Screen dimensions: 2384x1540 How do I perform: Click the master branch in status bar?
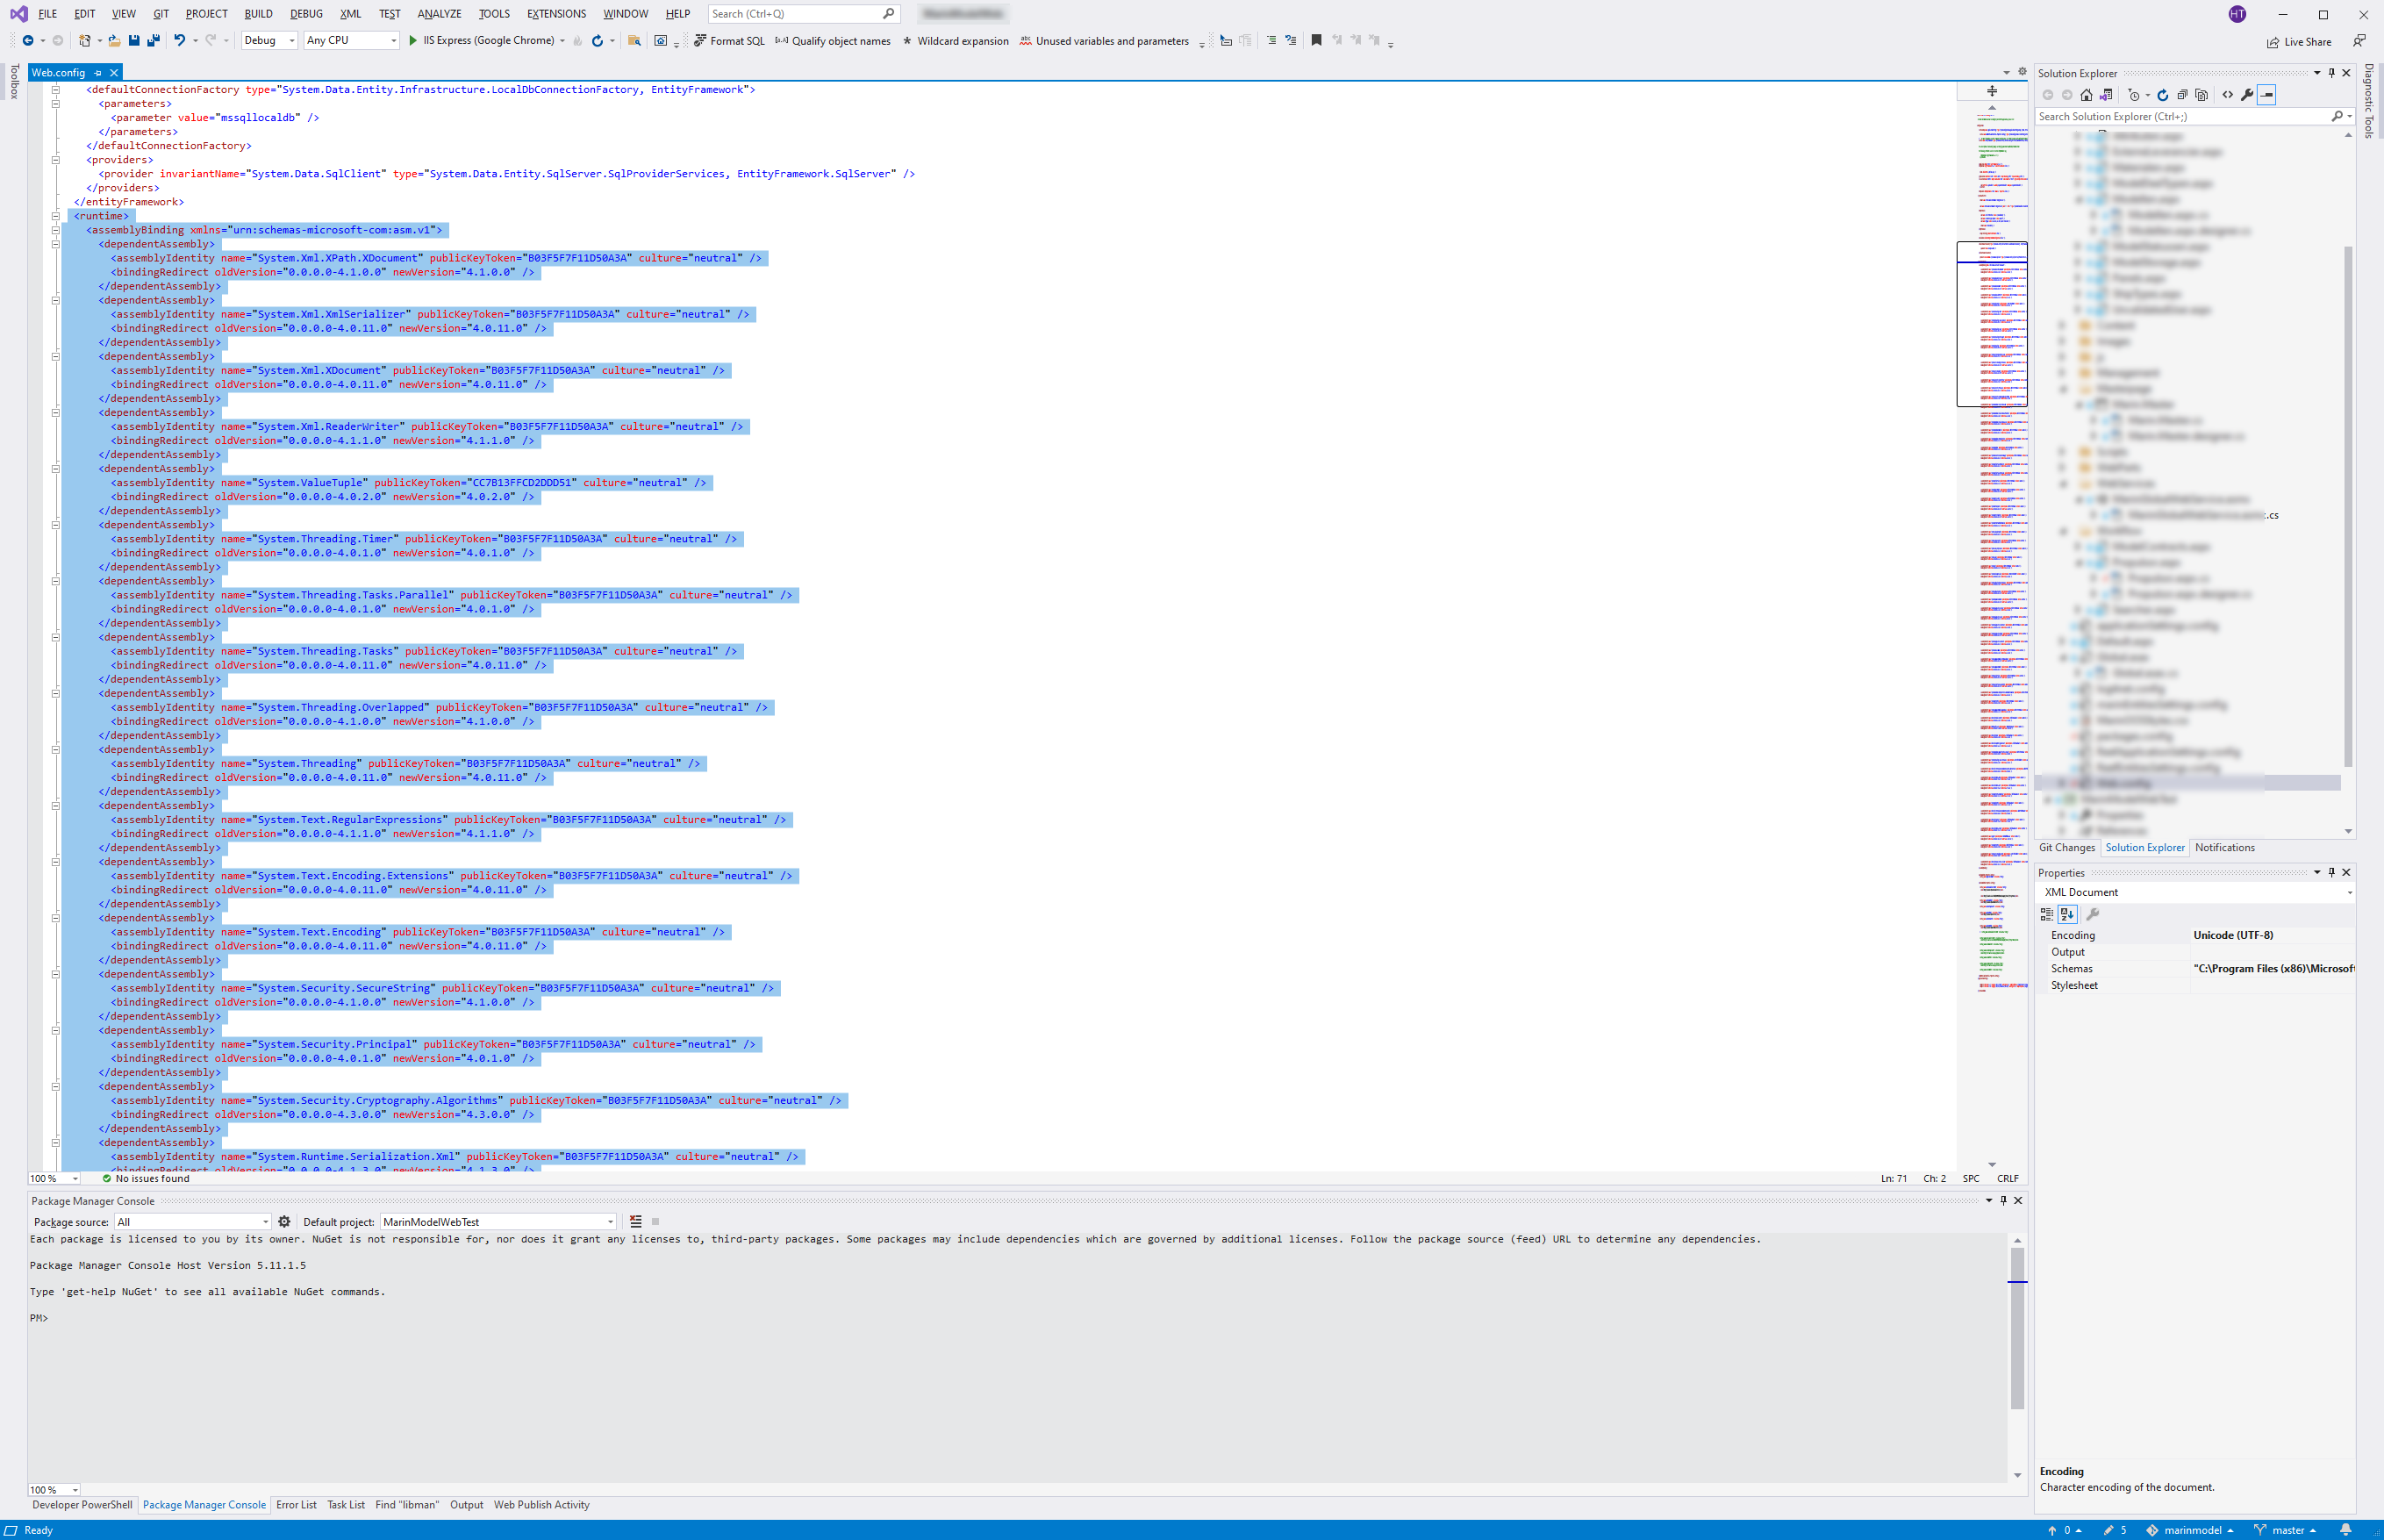tap(2286, 1530)
